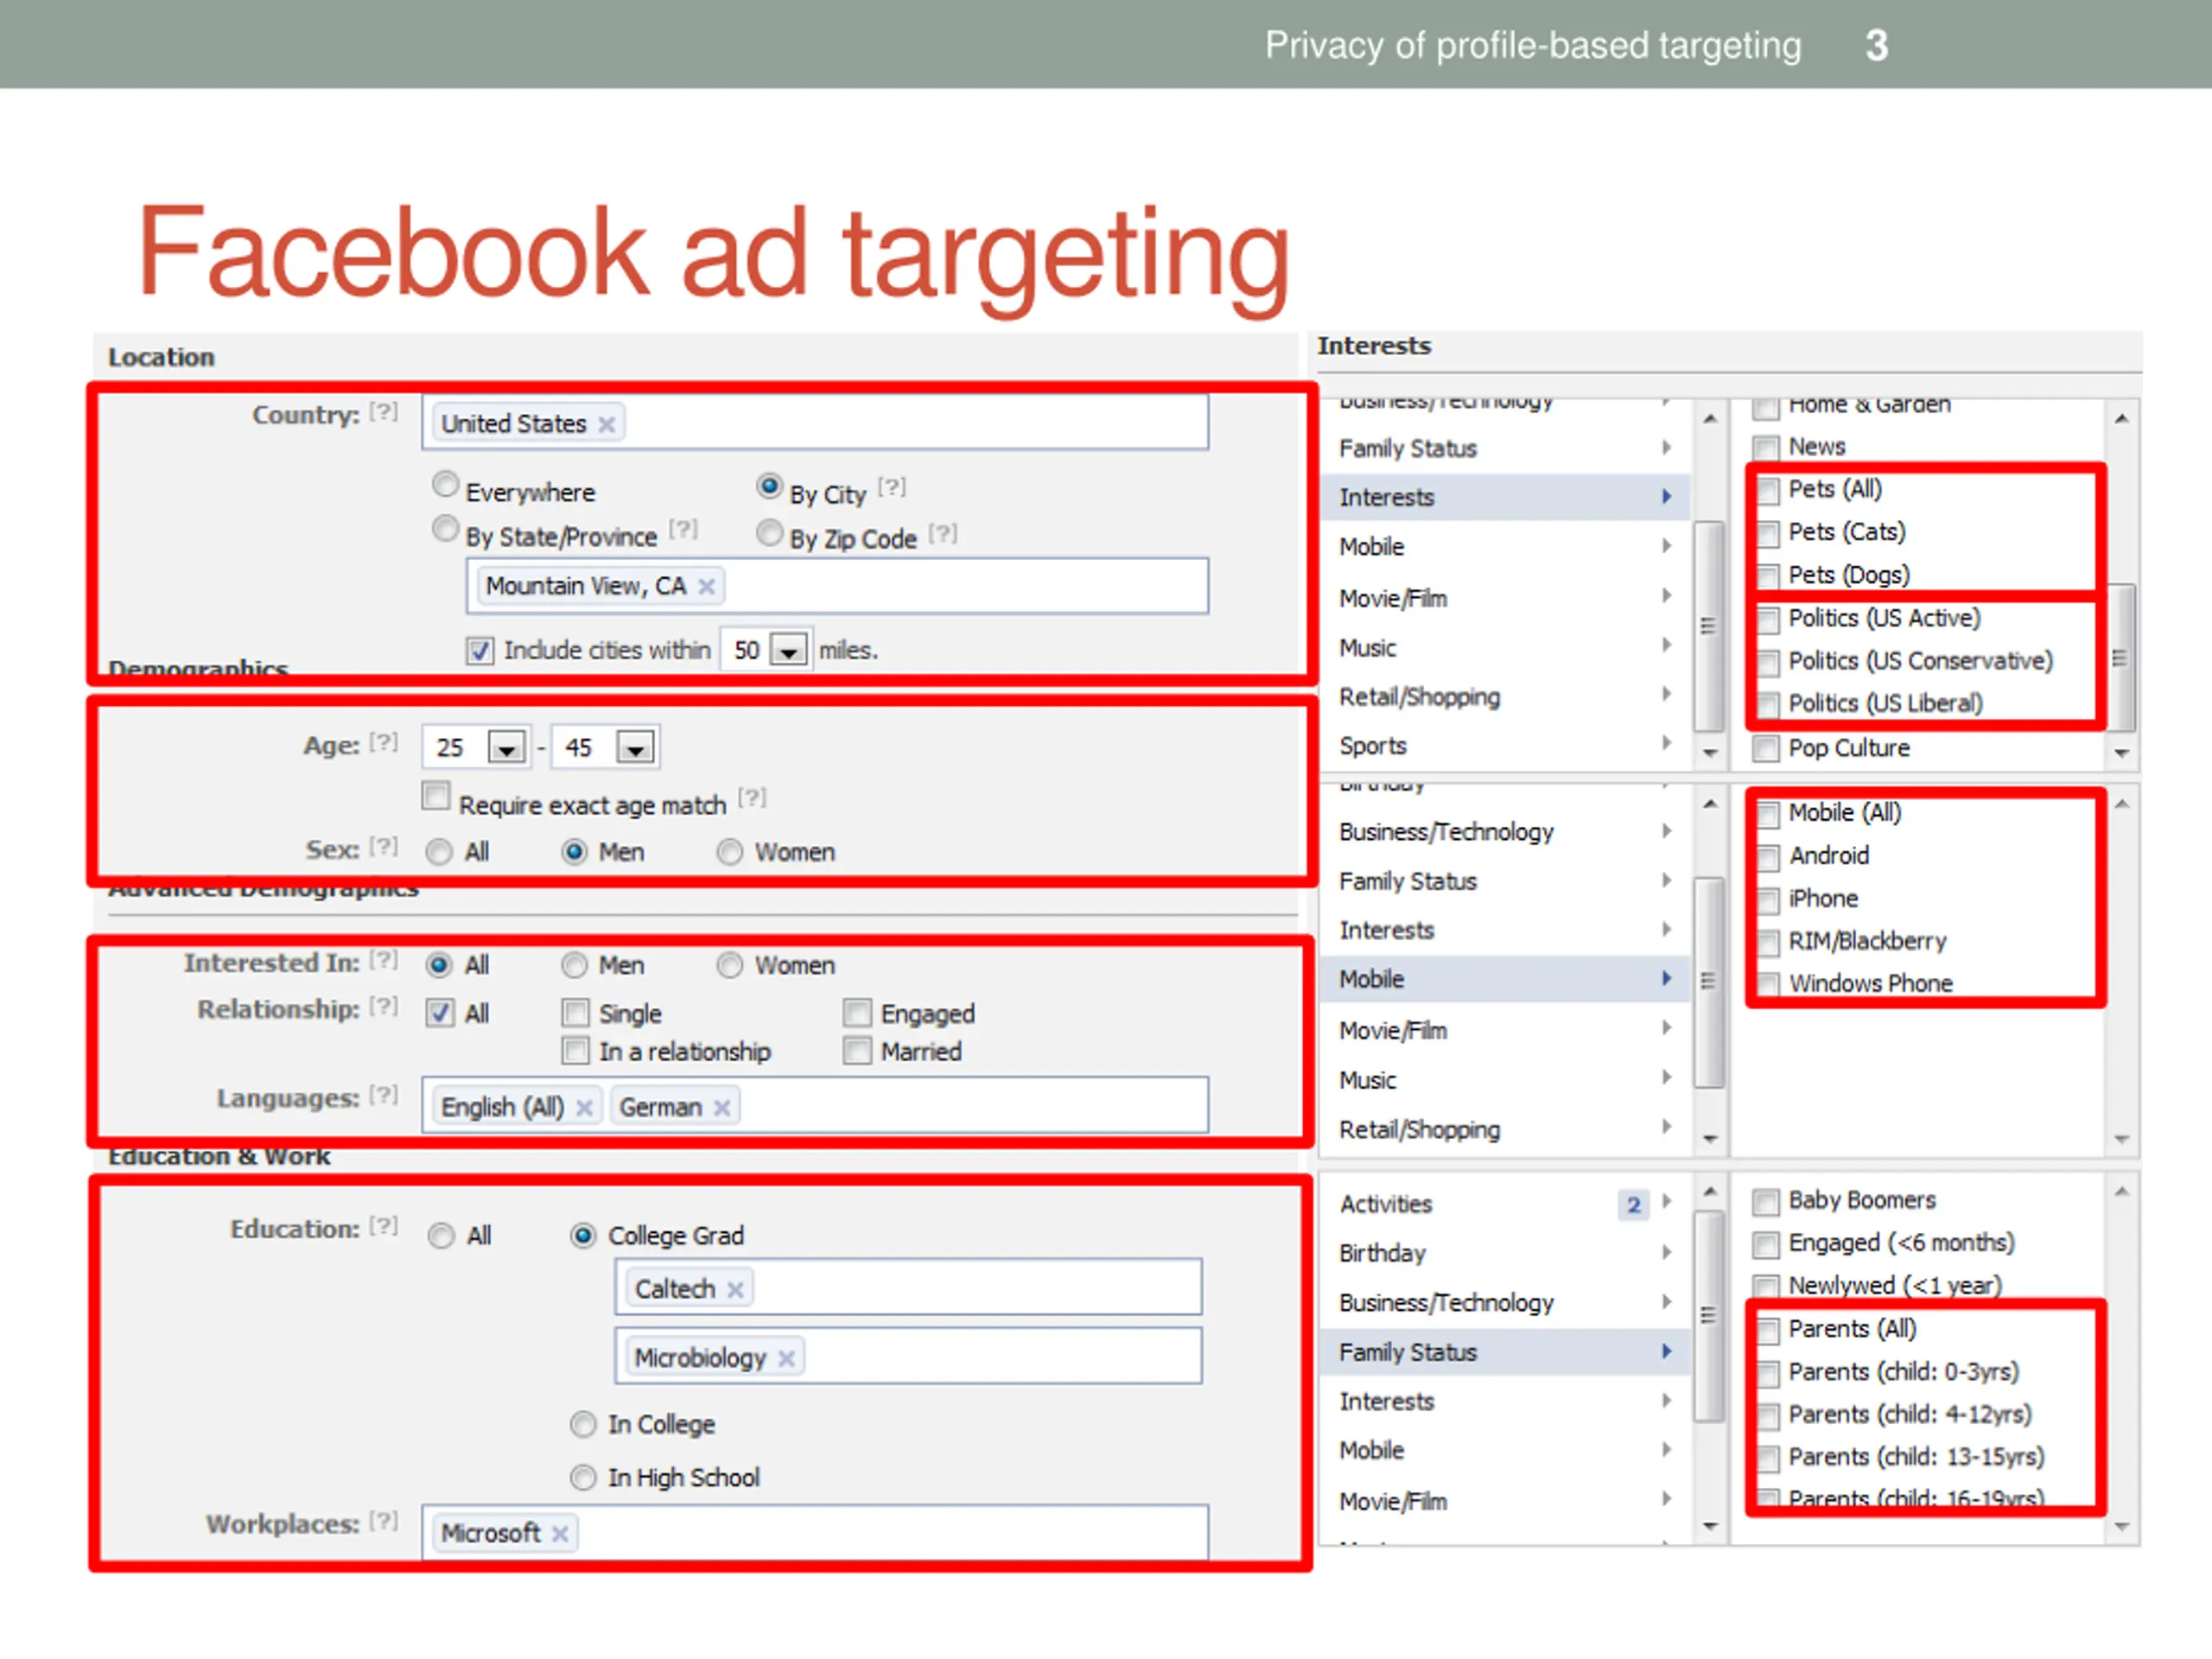The height and width of the screenshot is (1659, 2212).
Task: Remove the United States country tag
Action: [x=606, y=424]
